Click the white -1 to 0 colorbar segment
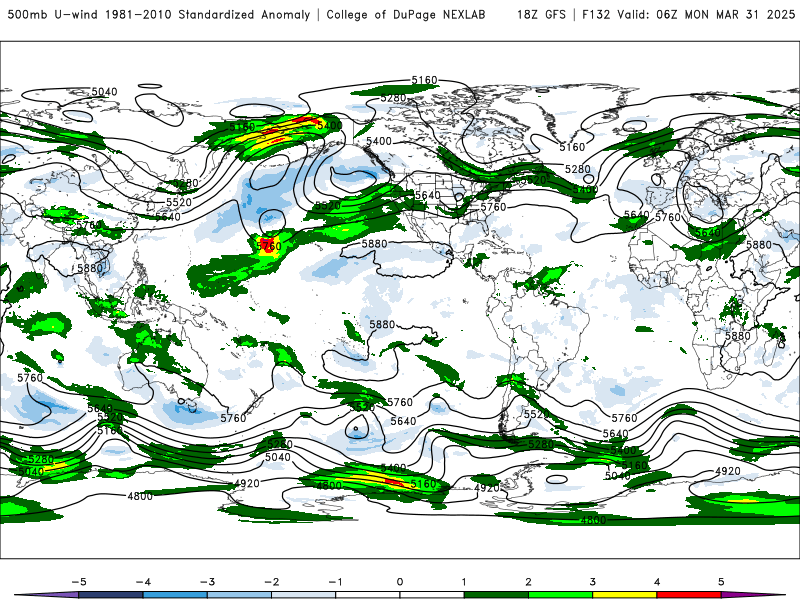Image resolution: width=800 pixels, height=600 pixels. pos(368,595)
